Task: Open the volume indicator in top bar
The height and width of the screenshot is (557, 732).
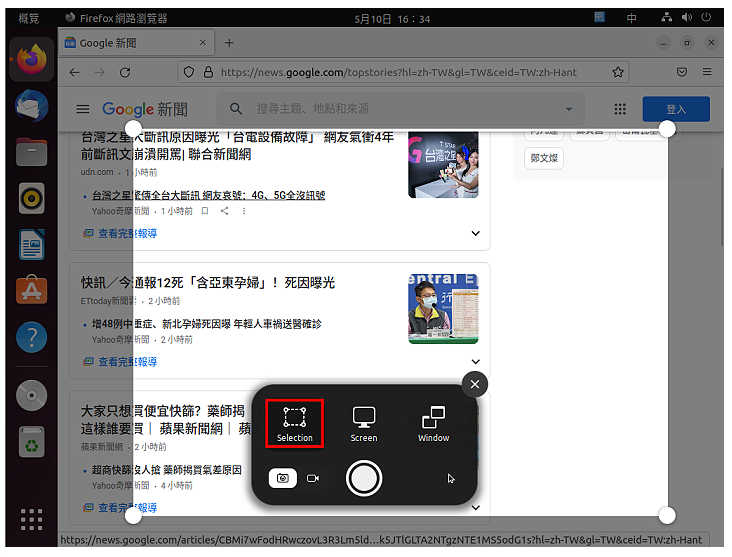Action: pos(686,18)
